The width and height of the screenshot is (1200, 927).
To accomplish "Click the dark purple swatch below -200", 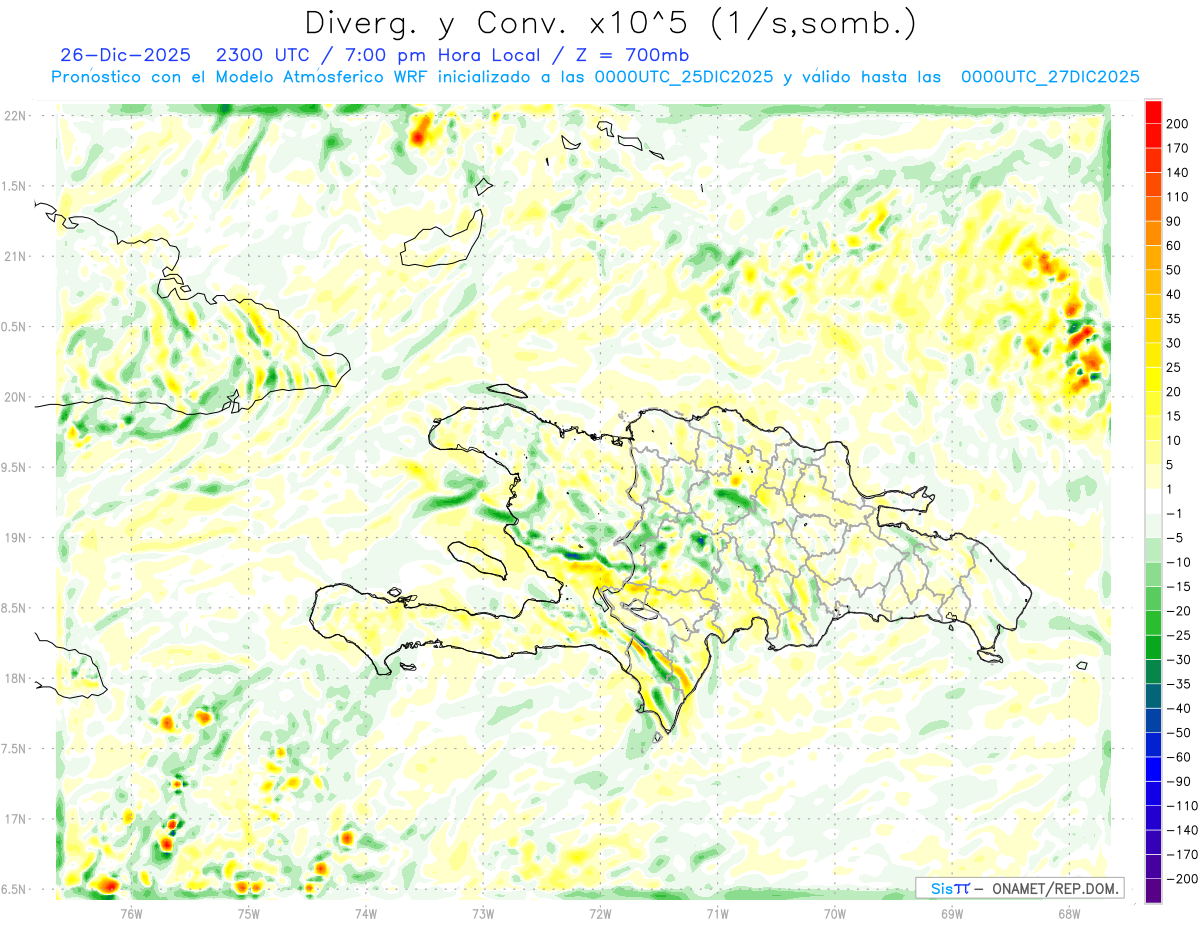I will pos(1153,891).
